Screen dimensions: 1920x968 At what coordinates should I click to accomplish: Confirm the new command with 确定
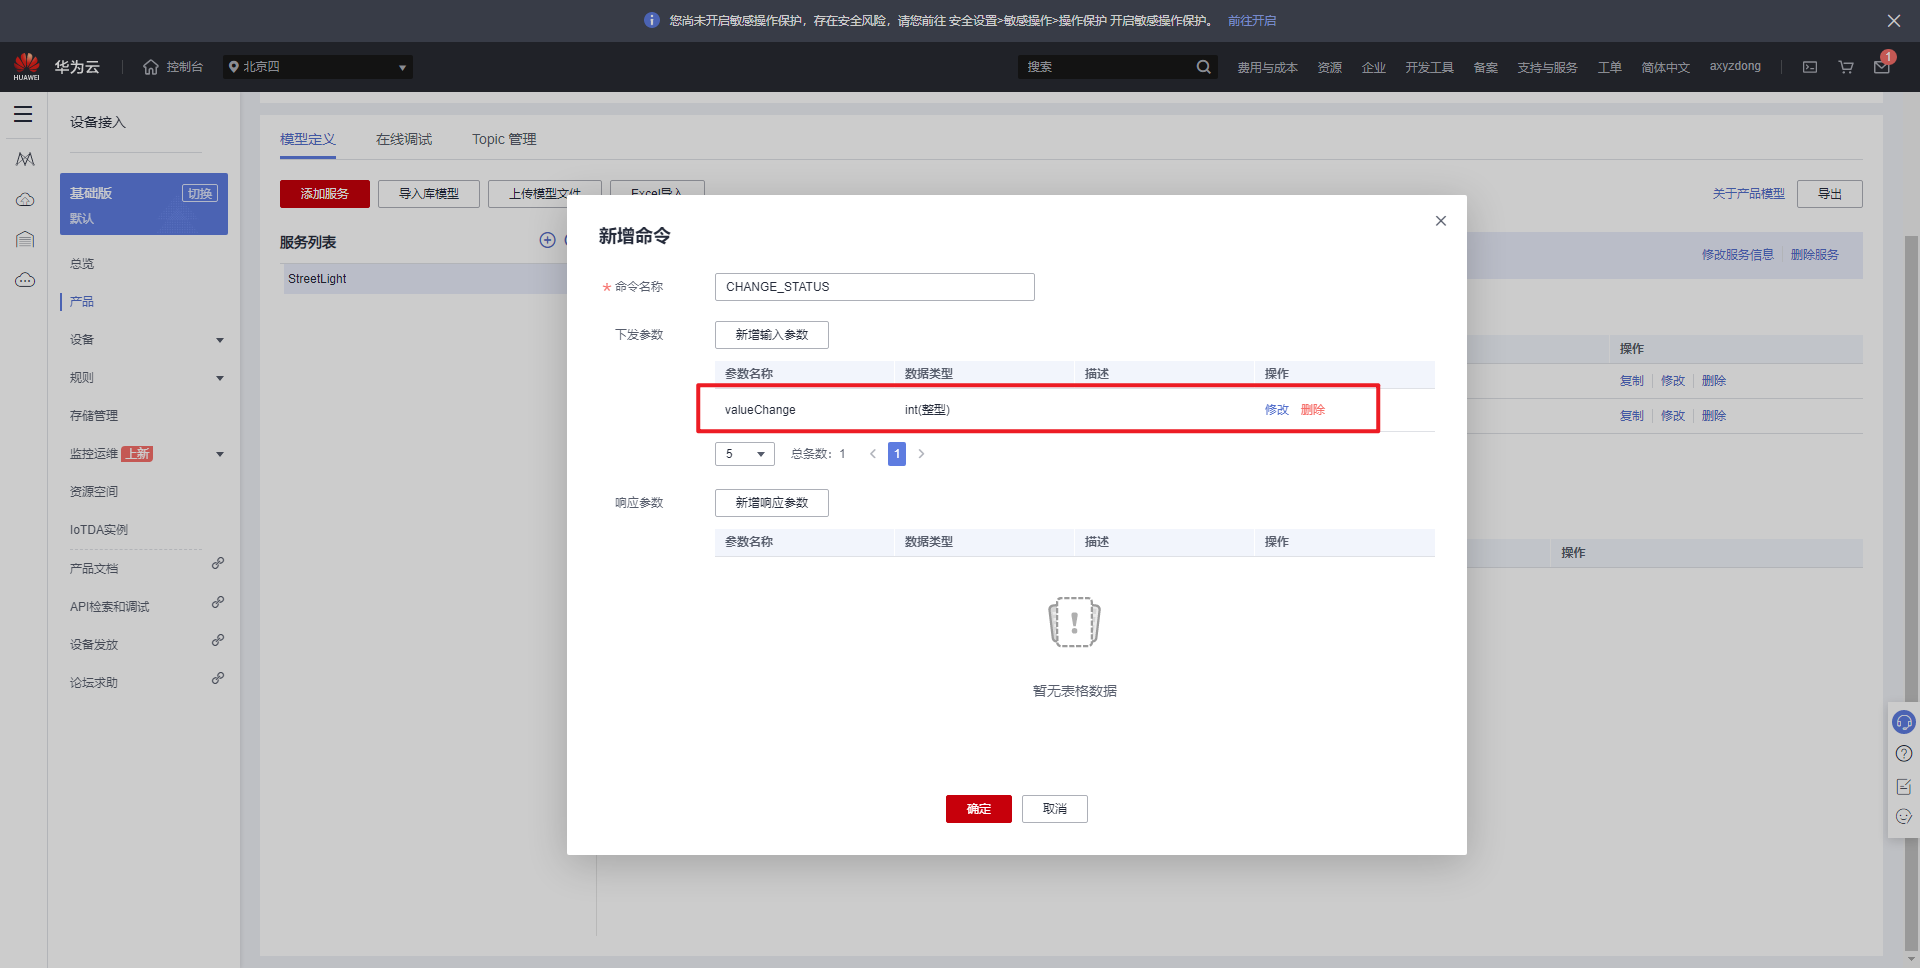979,809
